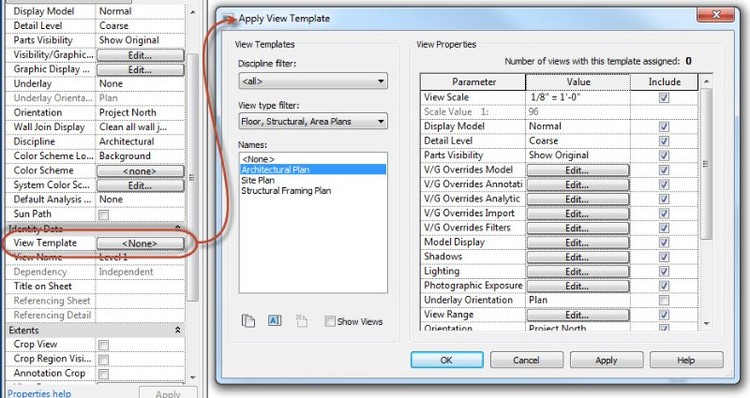Viewport: 750px width, 398px height.
Task: Click the View Properties scrollbar down arrow
Action: (706, 324)
